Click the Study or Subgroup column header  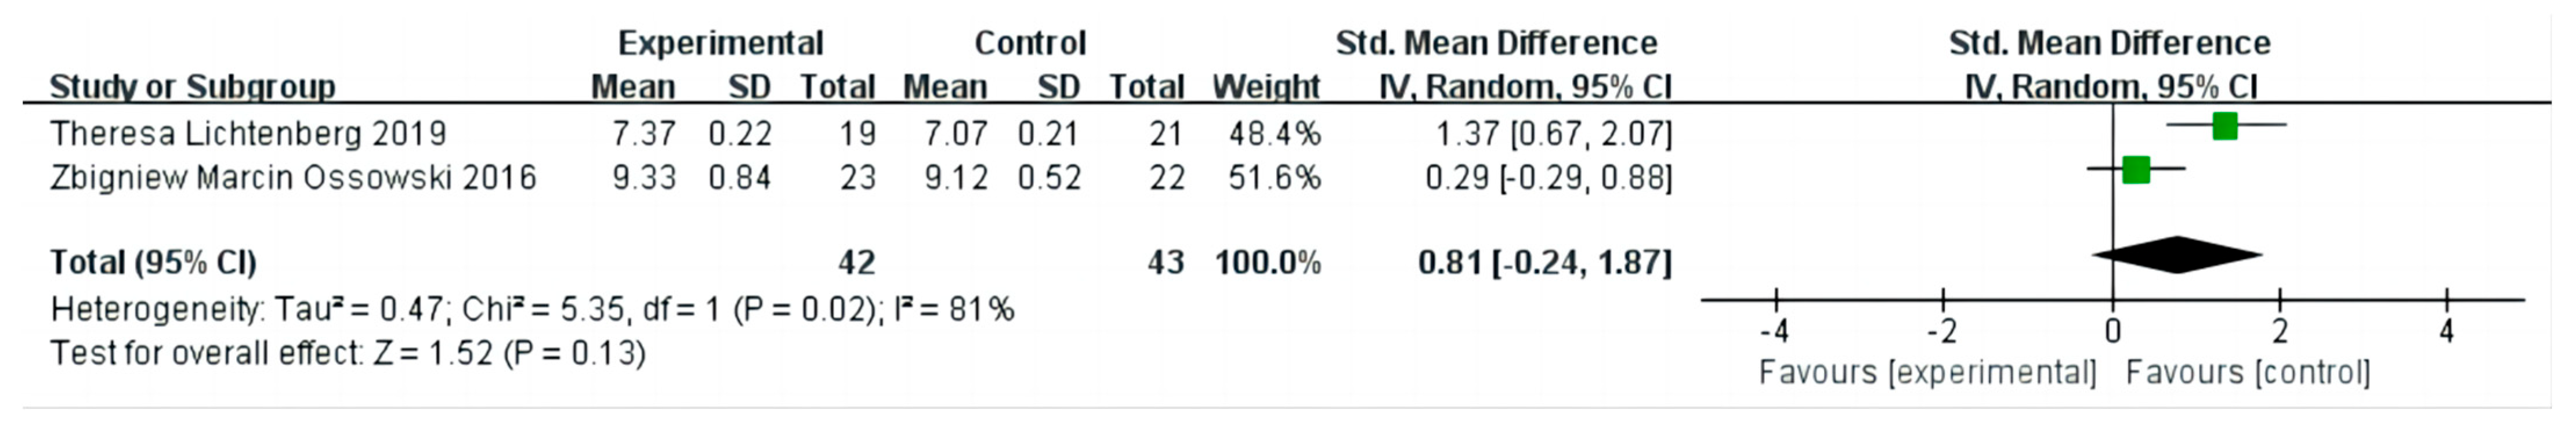[x=192, y=87]
